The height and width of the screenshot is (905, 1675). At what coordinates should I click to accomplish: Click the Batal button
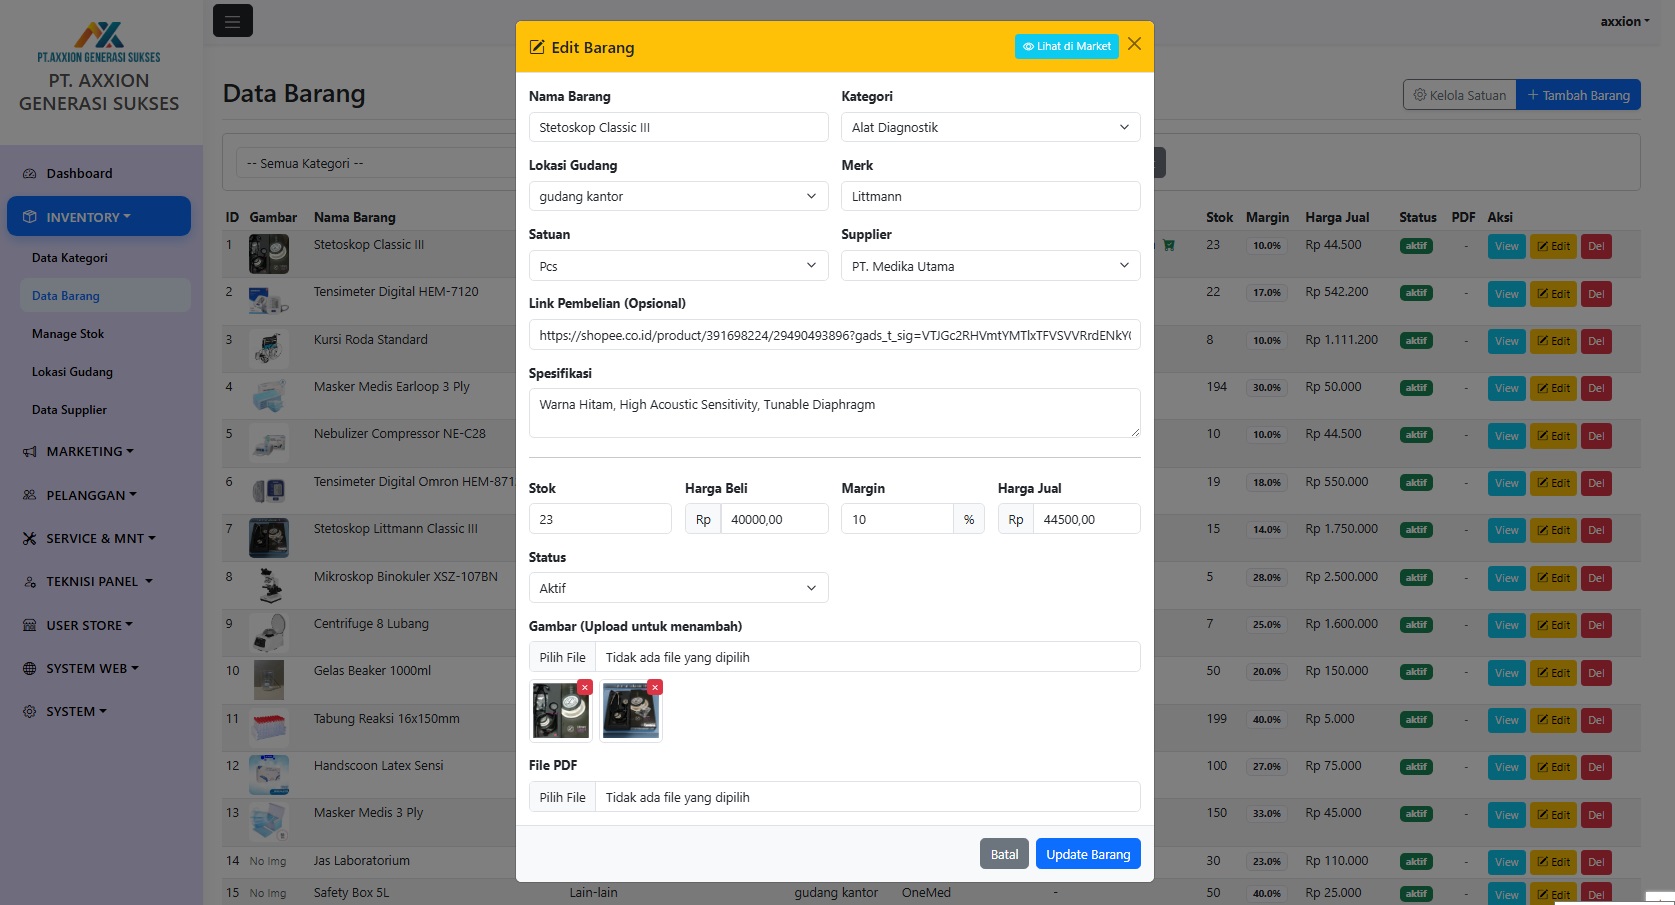[1004, 854]
